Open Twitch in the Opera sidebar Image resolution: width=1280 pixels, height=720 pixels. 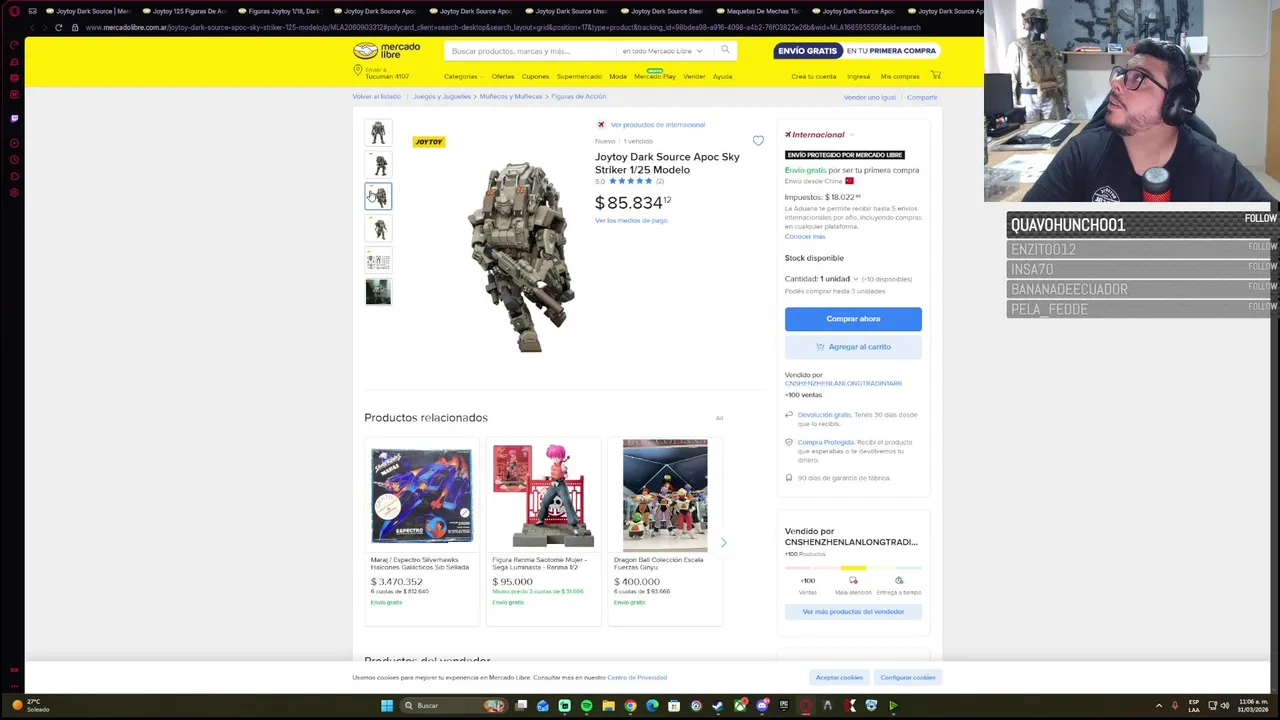point(14,118)
